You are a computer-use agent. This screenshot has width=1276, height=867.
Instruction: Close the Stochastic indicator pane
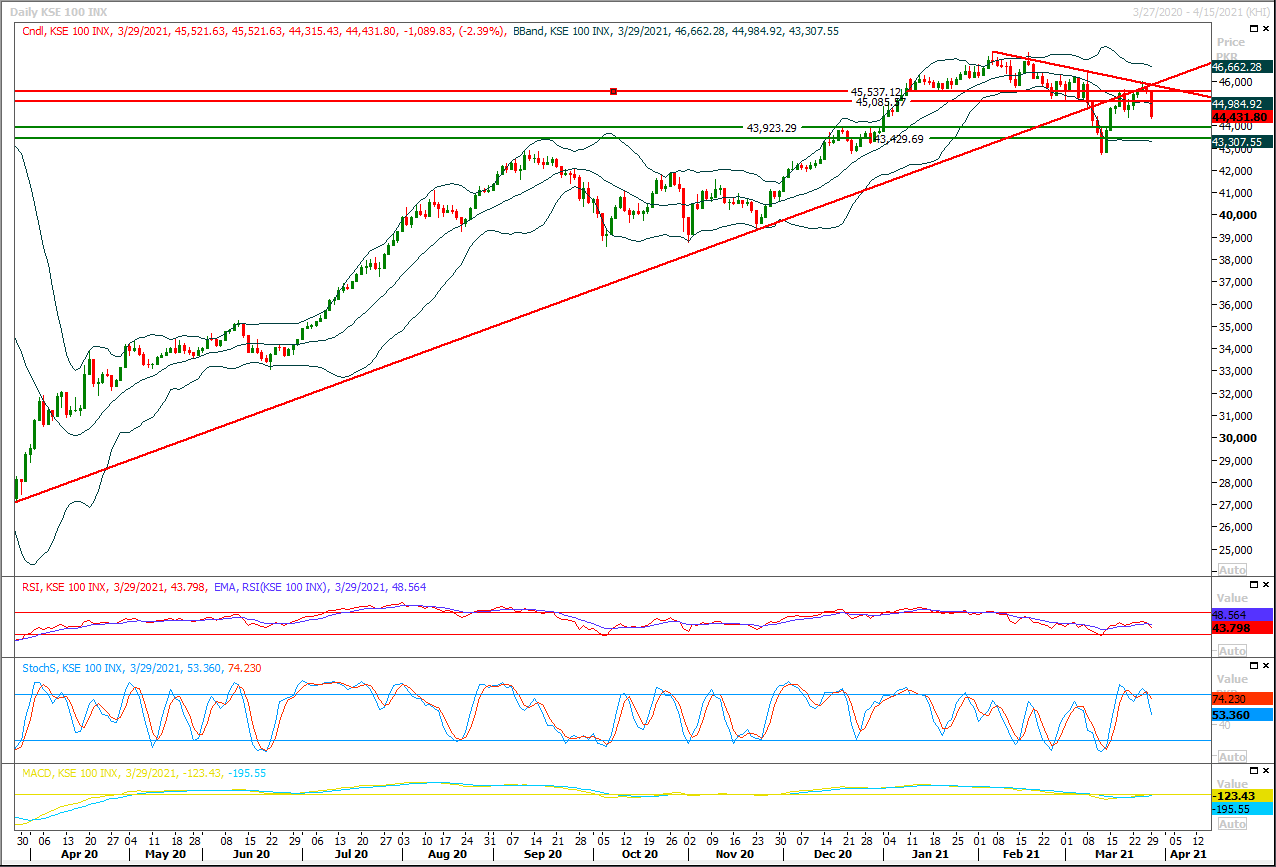1266,666
